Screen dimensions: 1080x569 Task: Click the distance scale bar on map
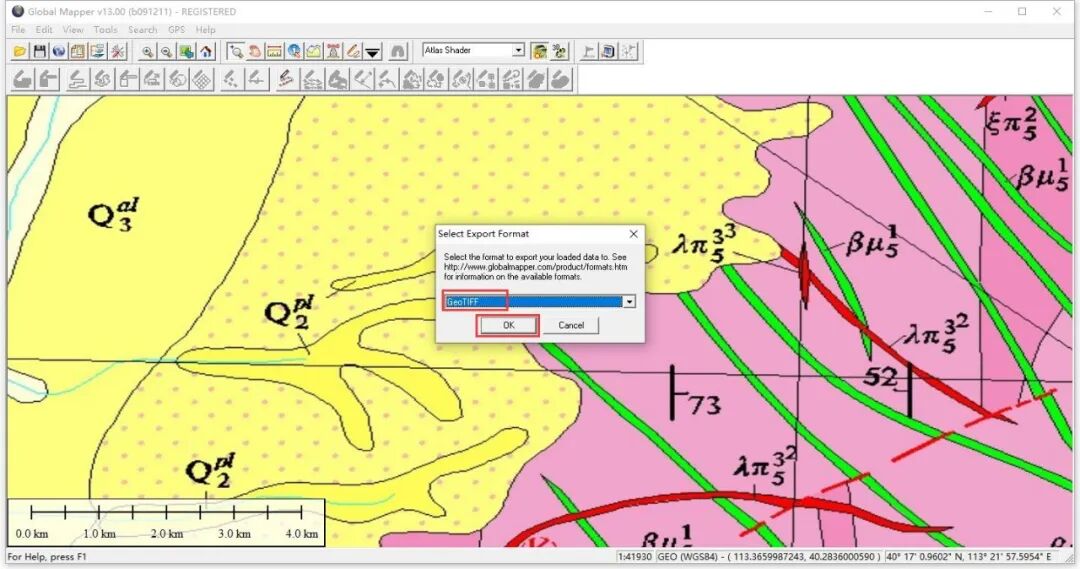point(166,522)
